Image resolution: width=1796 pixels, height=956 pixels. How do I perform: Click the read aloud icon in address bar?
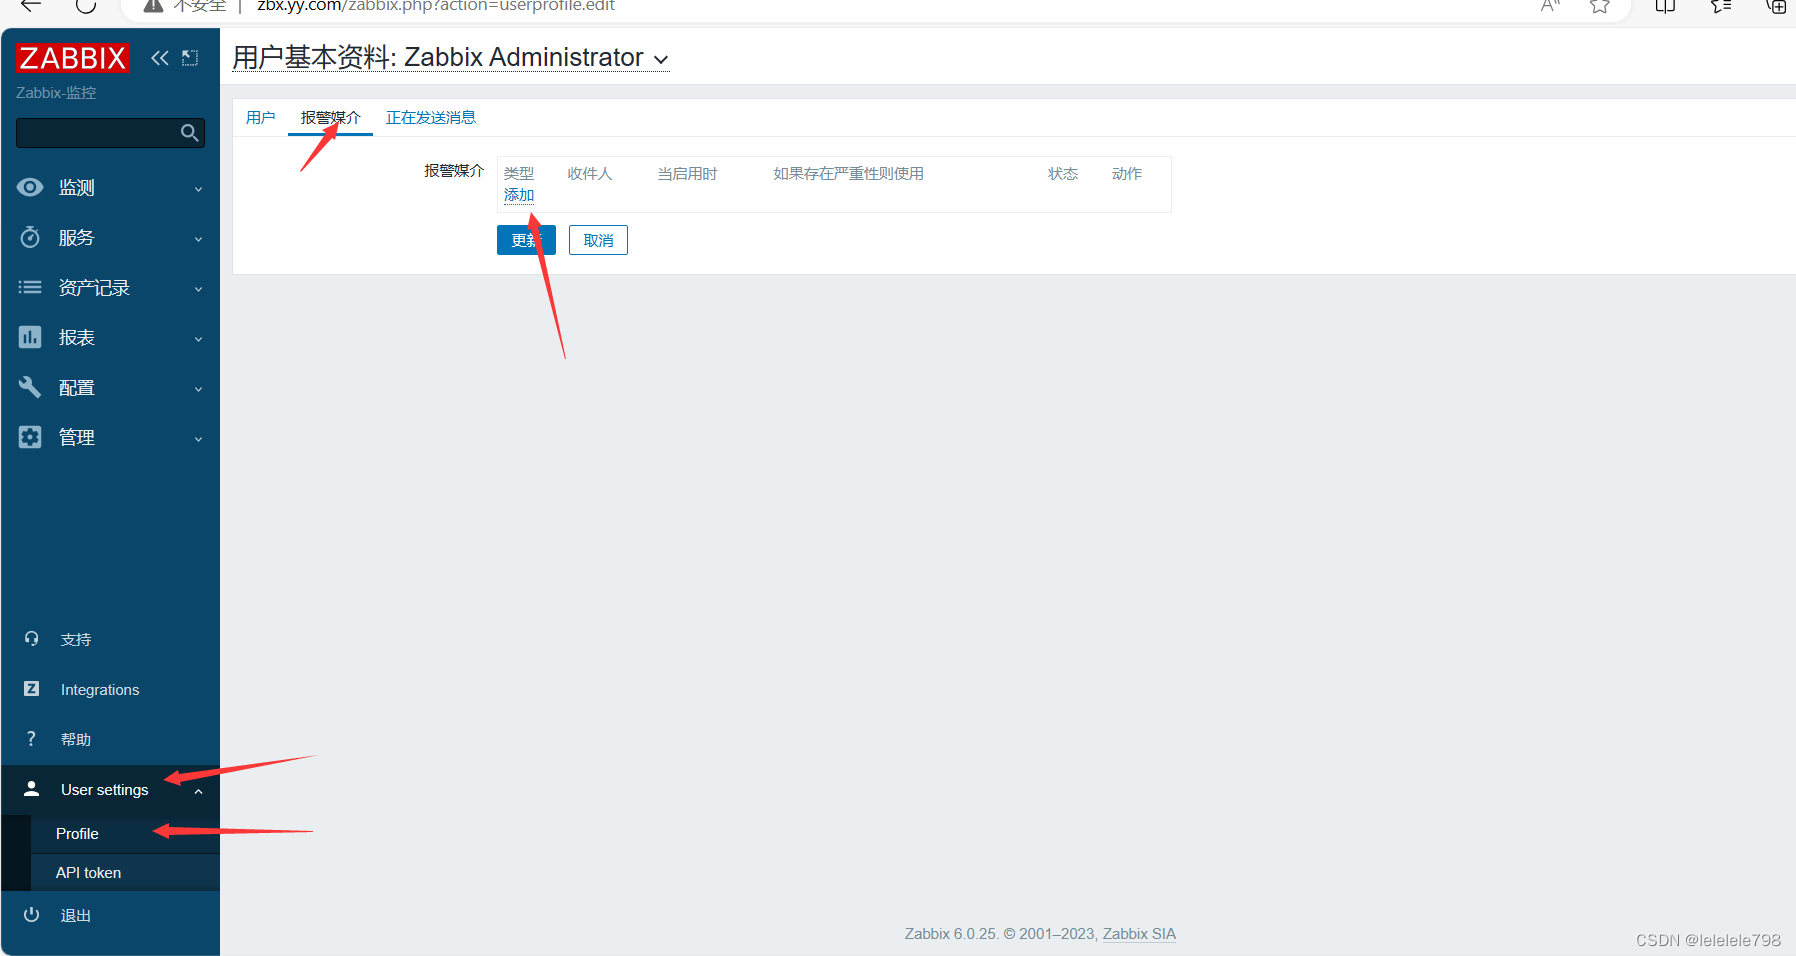click(x=1550, y=5)
